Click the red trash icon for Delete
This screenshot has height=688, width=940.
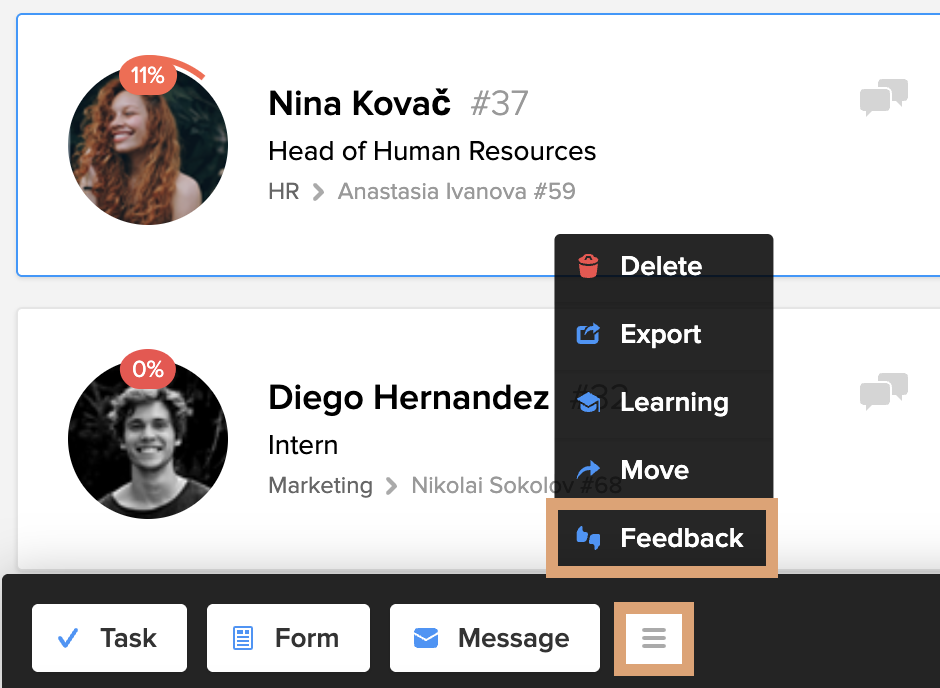point(589,266)
